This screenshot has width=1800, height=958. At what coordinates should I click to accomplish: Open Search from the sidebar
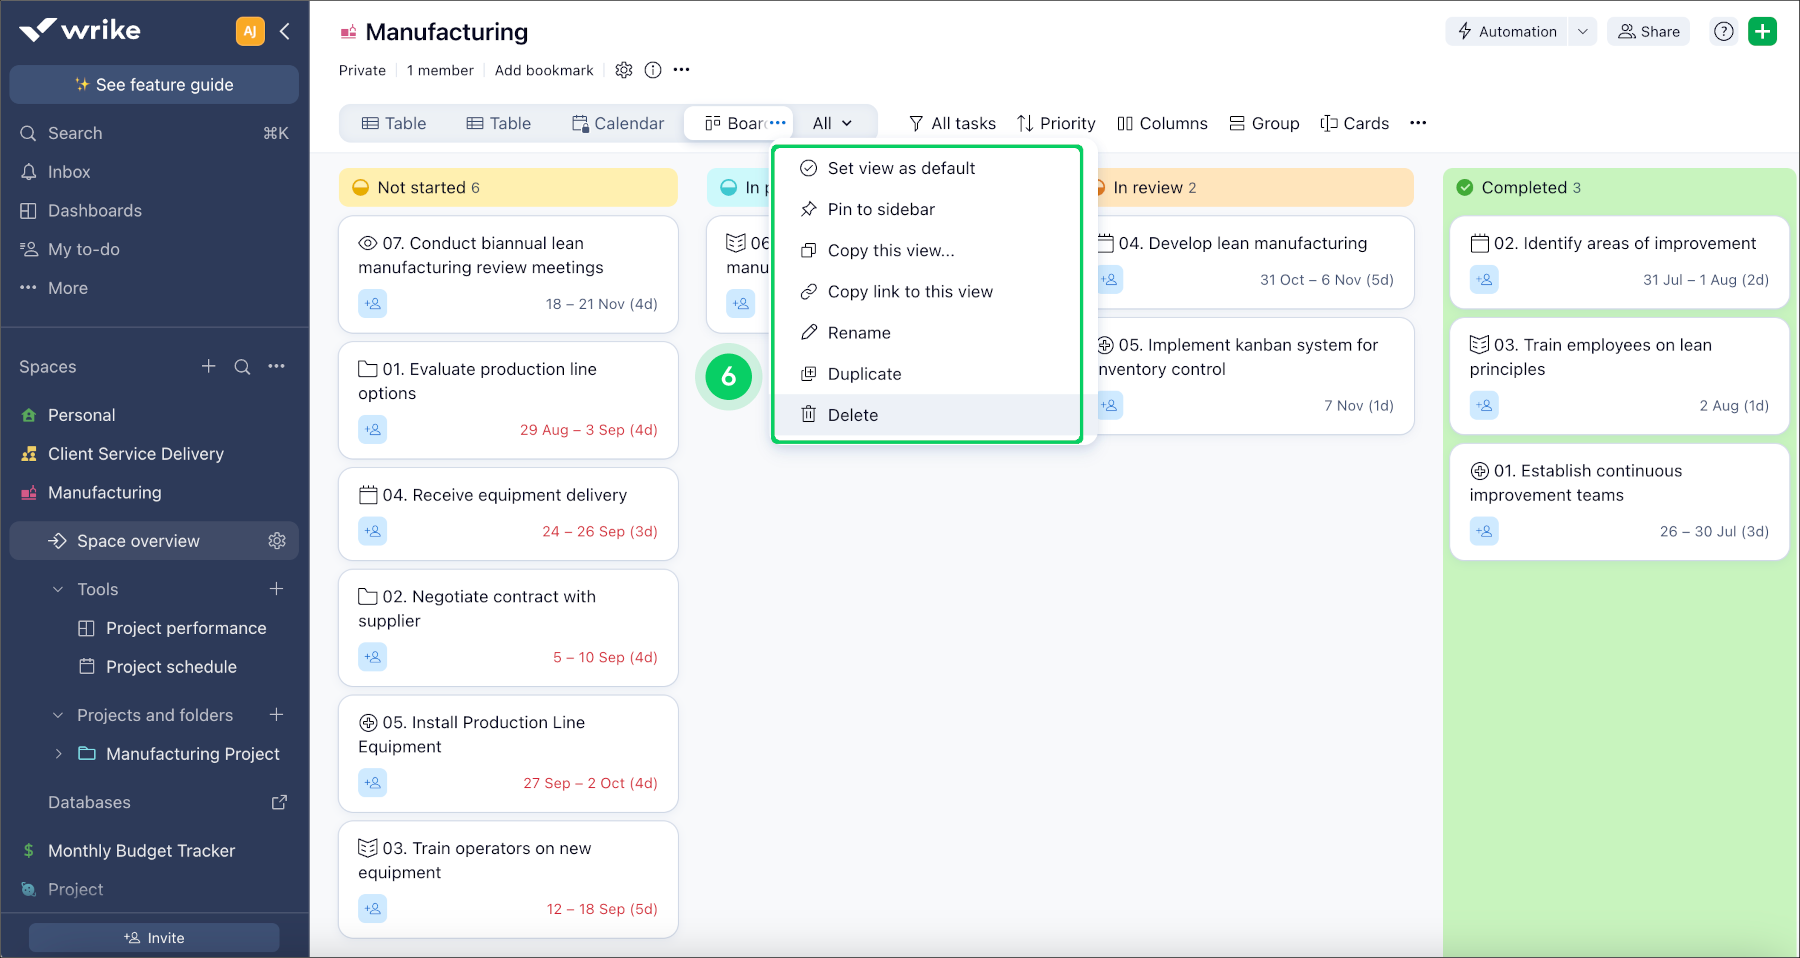tap(75, 132)
